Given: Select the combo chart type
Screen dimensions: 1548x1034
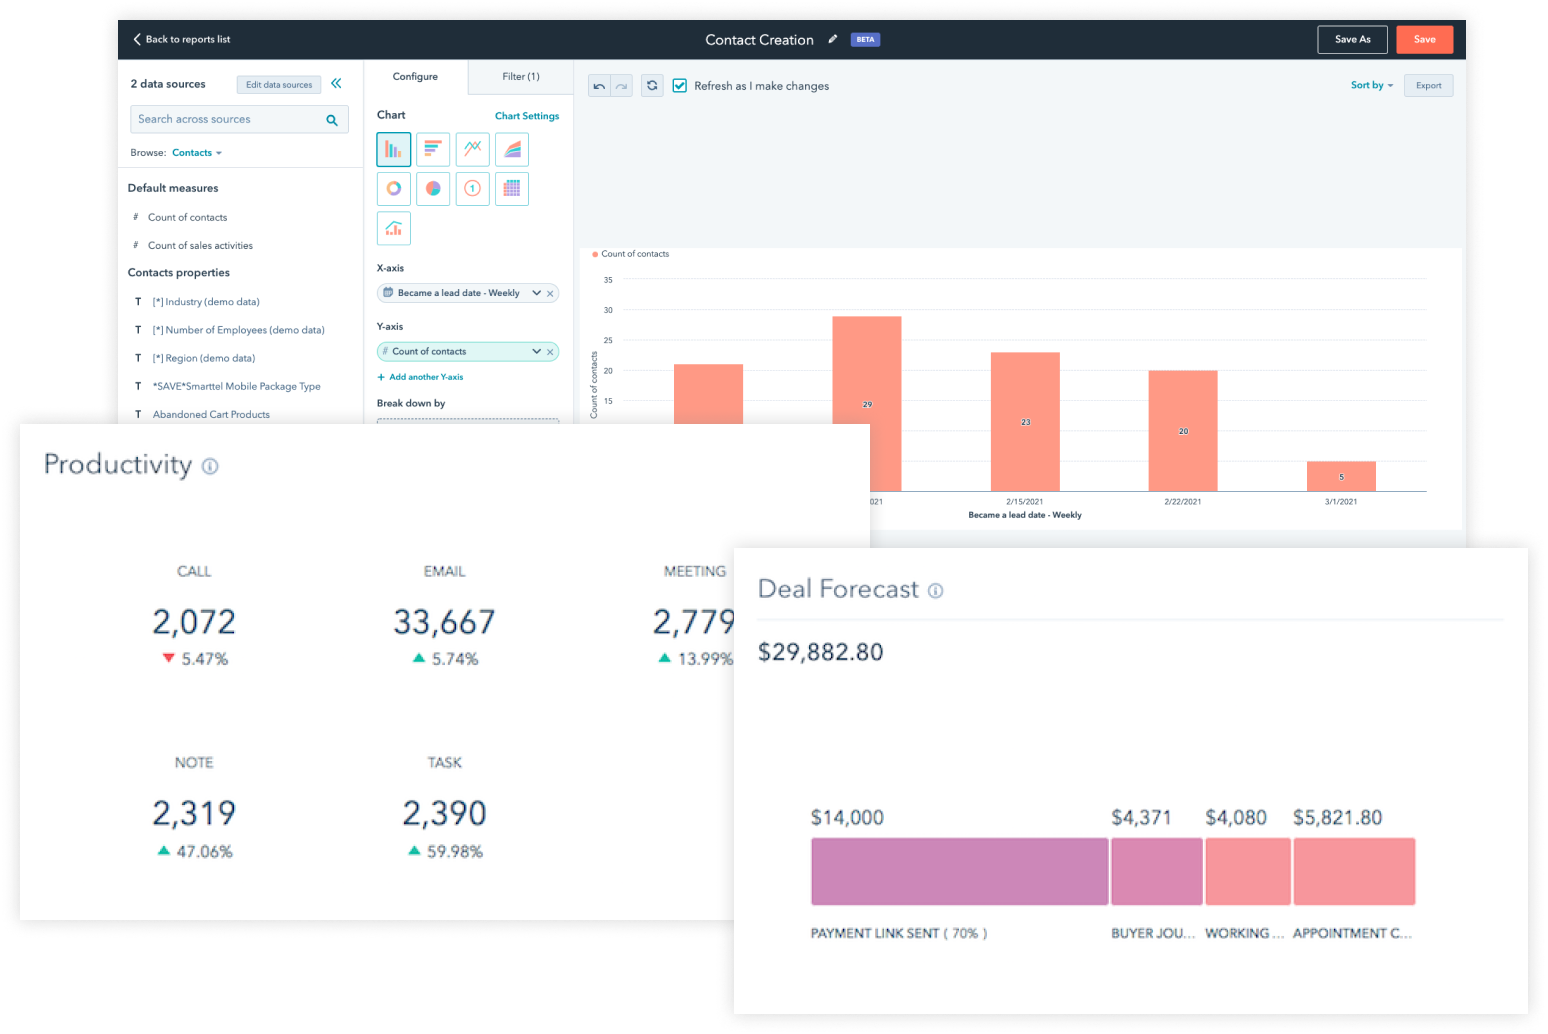Looking at the screenshot, I should [393, 228].
